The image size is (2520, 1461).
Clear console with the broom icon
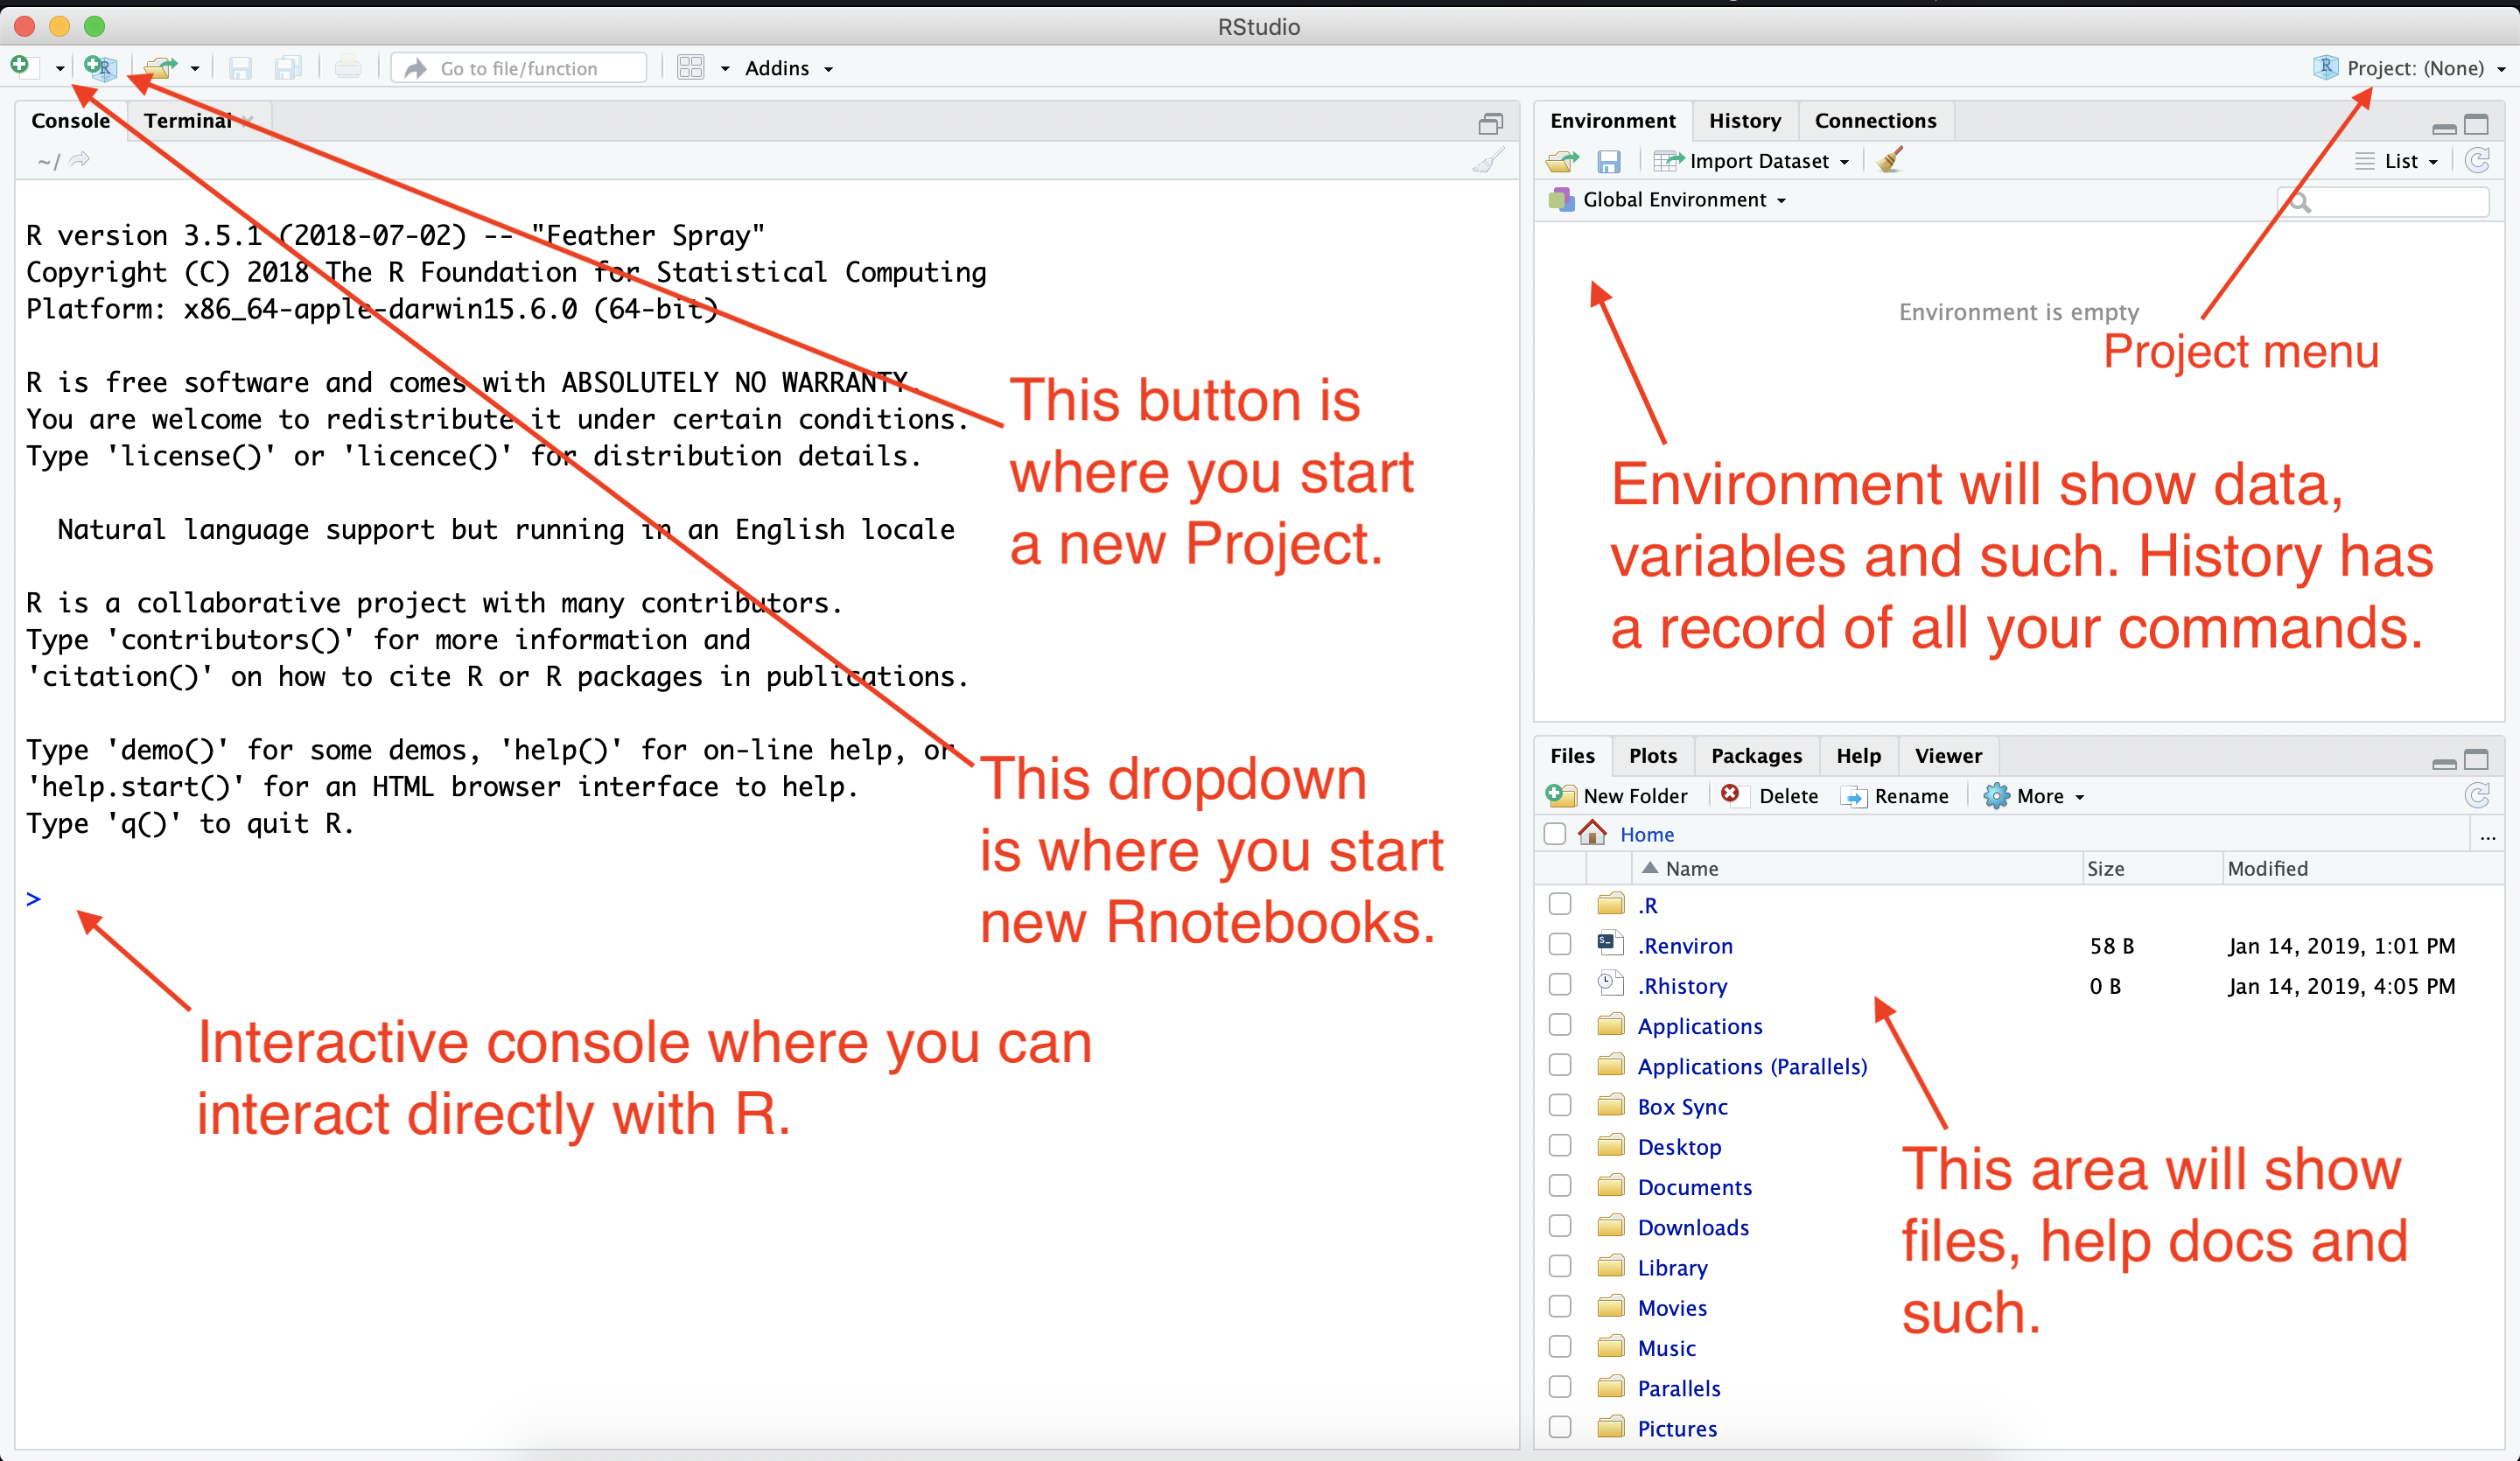(x=1488, y=161)
